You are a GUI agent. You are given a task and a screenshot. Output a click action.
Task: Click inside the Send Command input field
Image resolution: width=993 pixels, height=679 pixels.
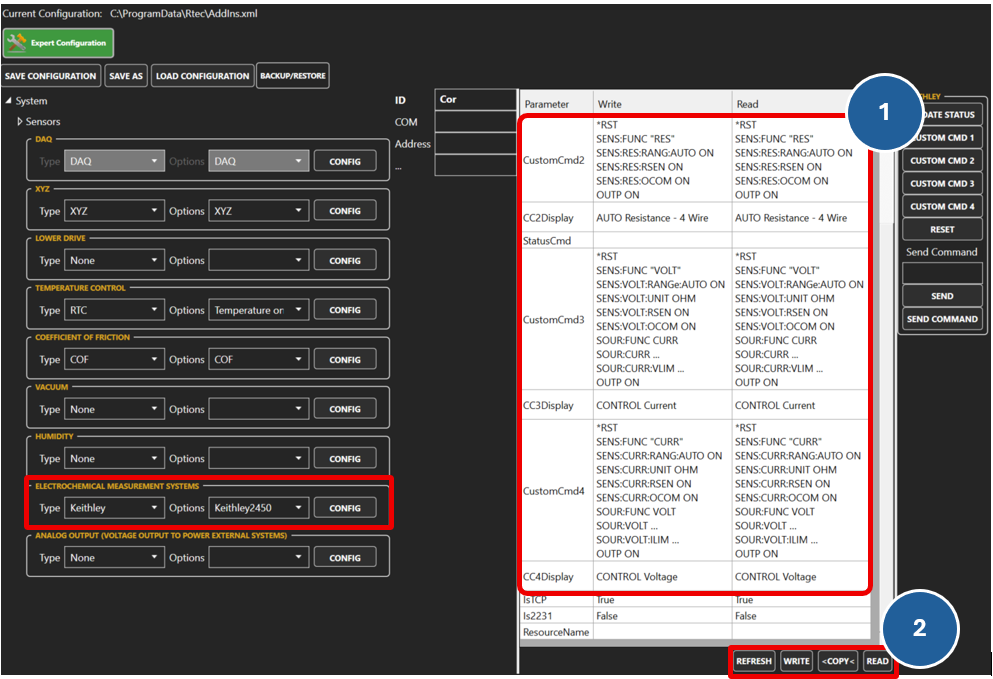[x=941, y=271]
